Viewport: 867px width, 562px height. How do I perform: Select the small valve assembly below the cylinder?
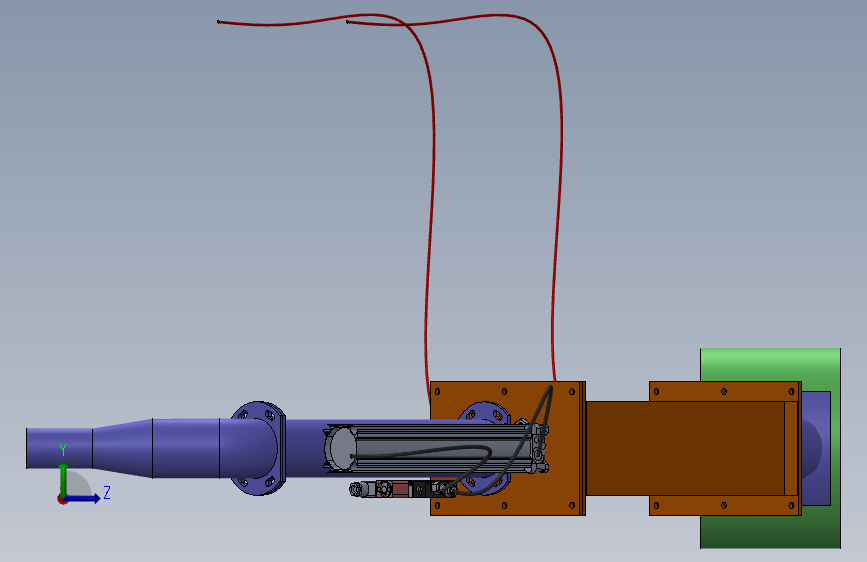[402, 489]
